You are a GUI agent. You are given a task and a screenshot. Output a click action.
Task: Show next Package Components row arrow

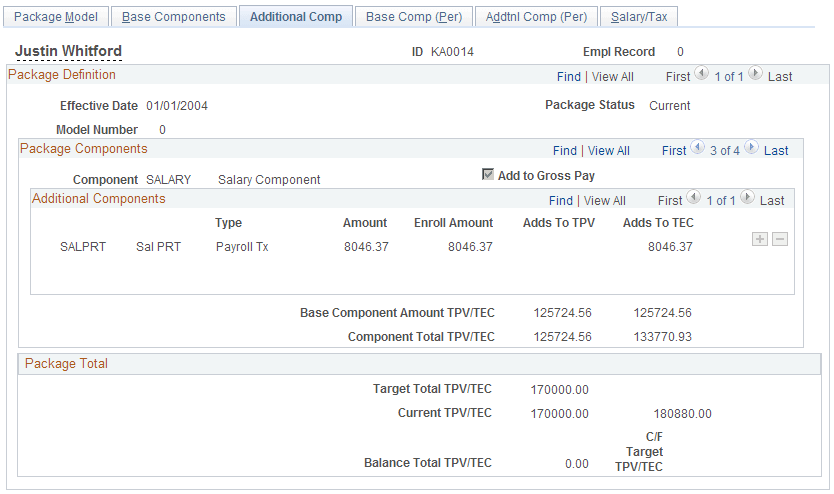click(751, 147)
